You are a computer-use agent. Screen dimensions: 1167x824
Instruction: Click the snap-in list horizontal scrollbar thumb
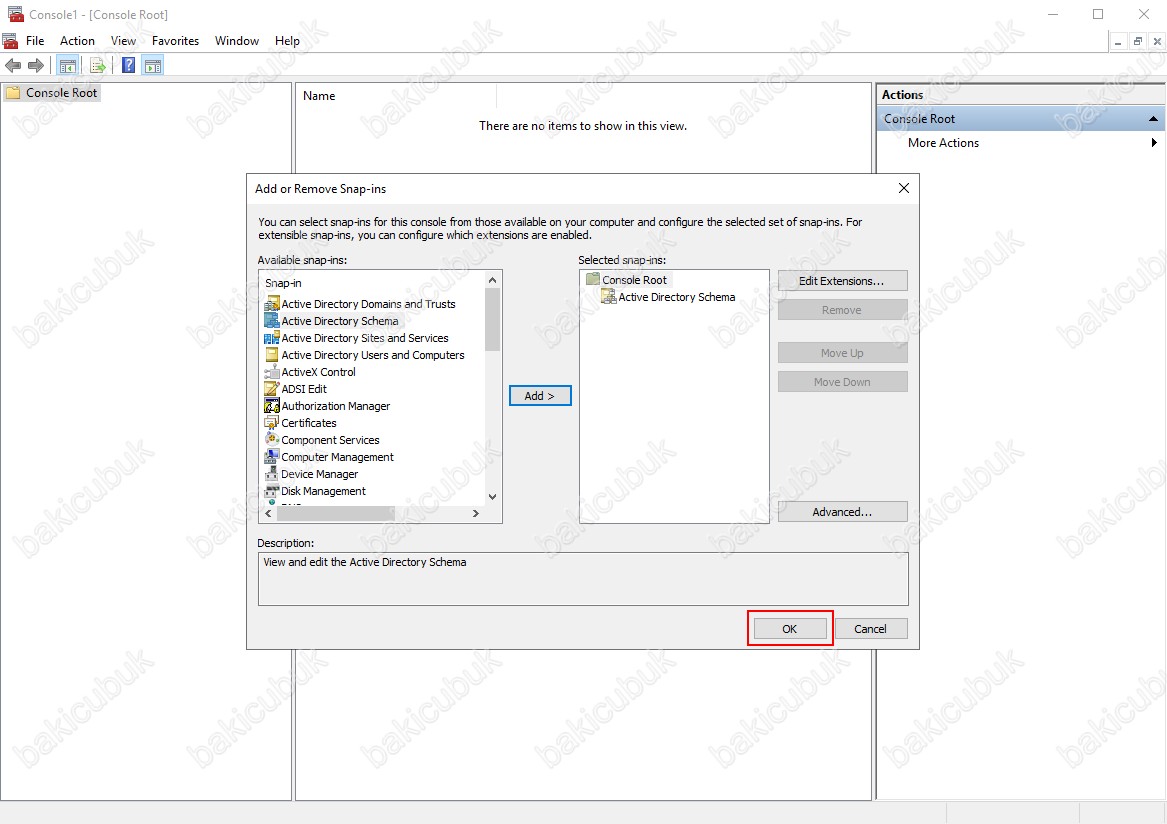pos(336,514)
